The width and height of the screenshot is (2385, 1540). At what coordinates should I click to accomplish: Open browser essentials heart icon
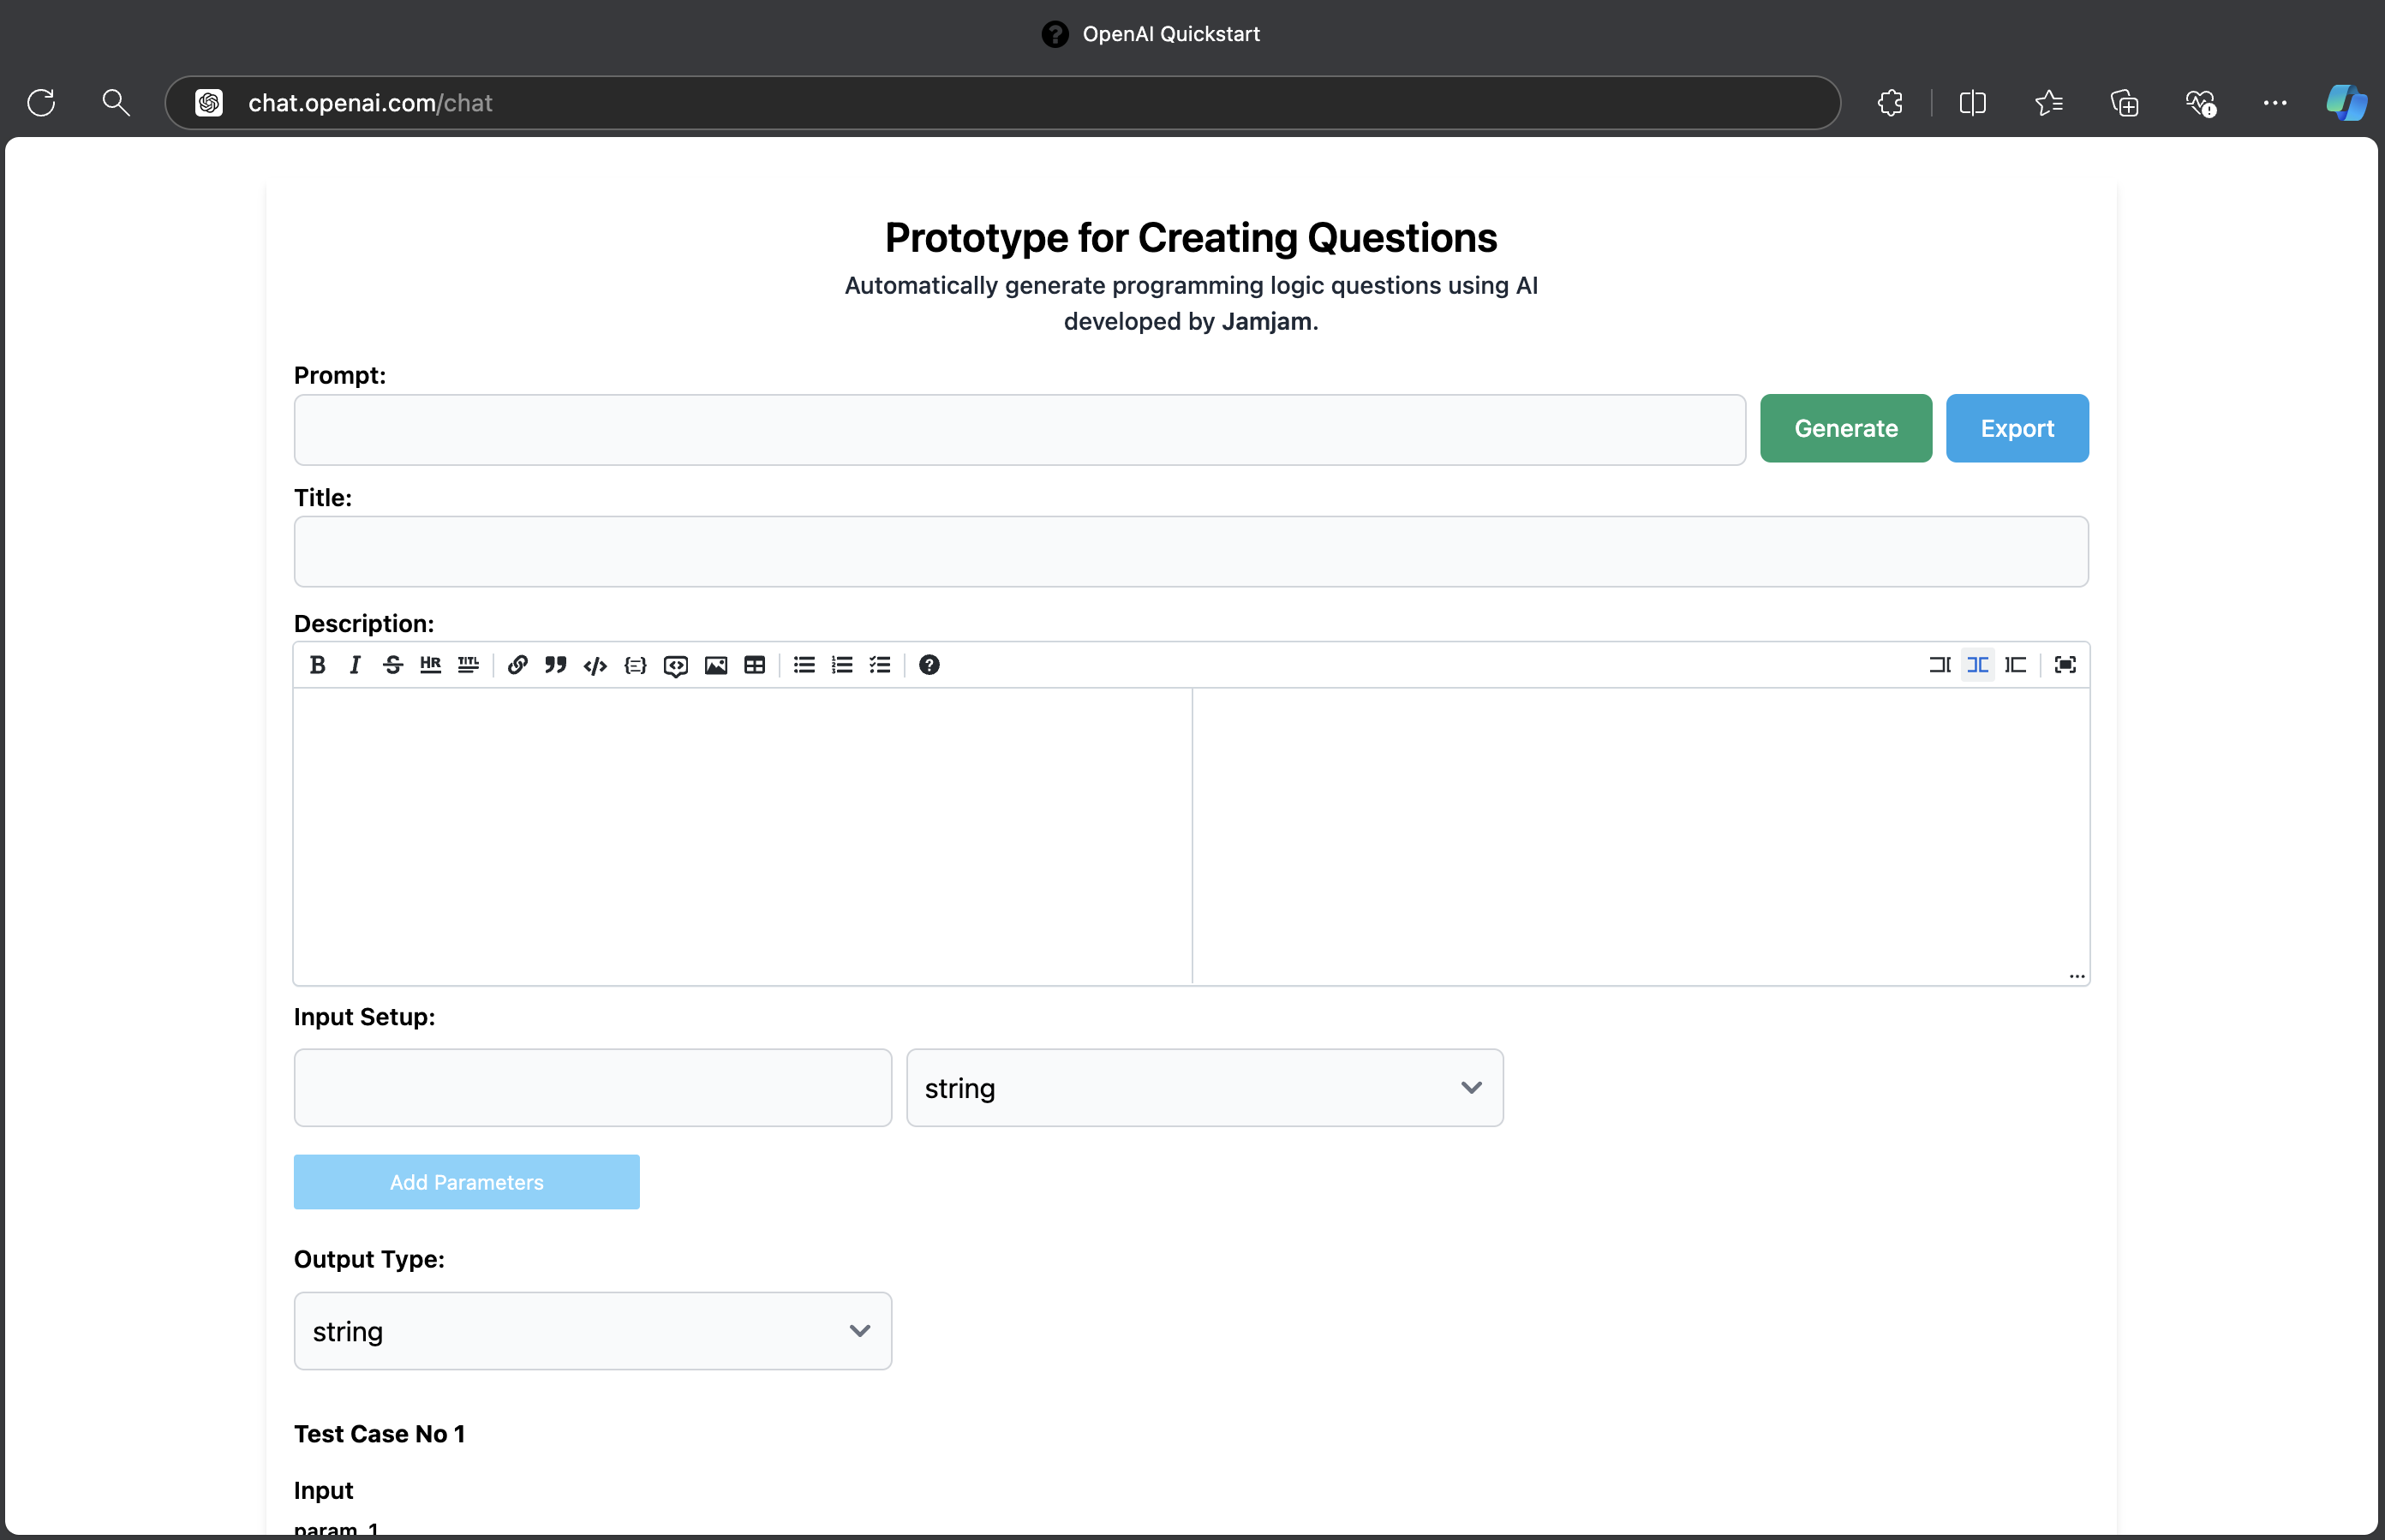coord(2200,102)
